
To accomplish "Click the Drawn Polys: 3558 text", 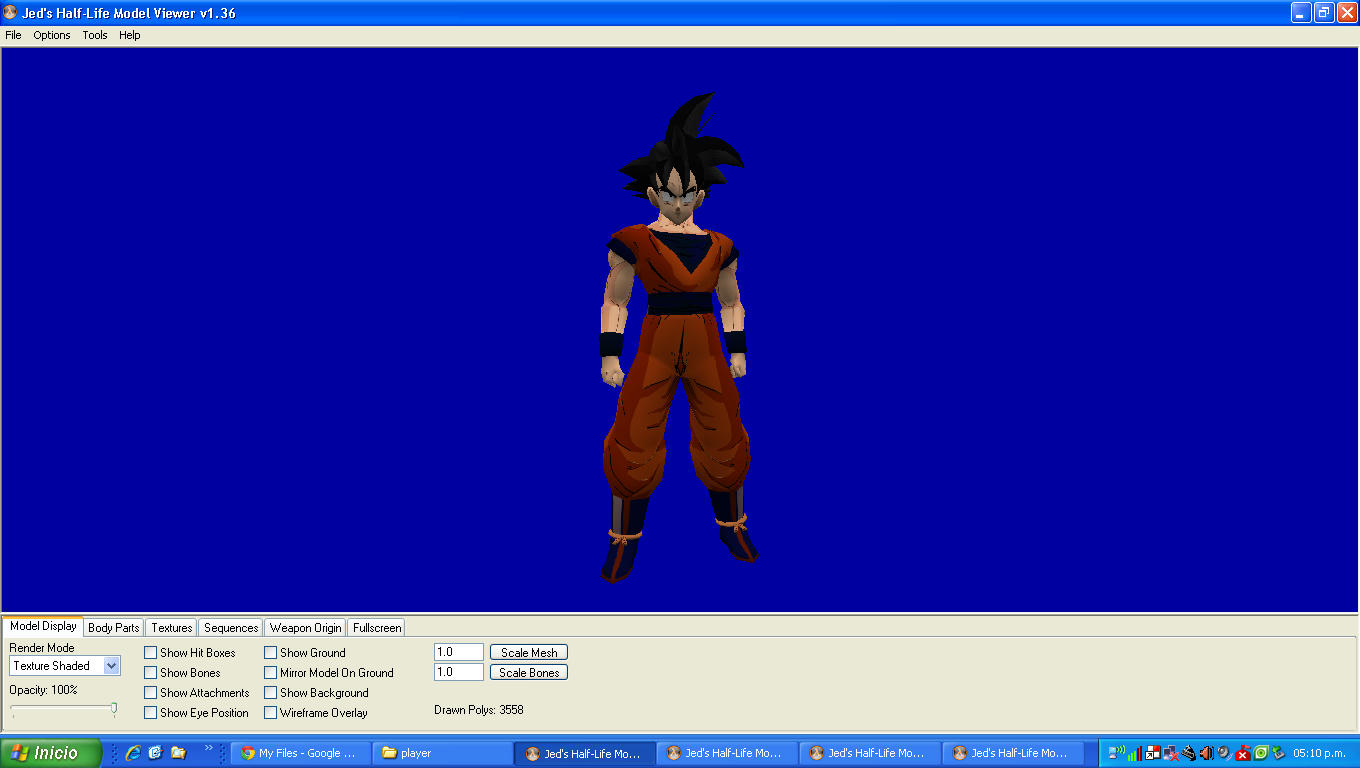I will 478,710.
